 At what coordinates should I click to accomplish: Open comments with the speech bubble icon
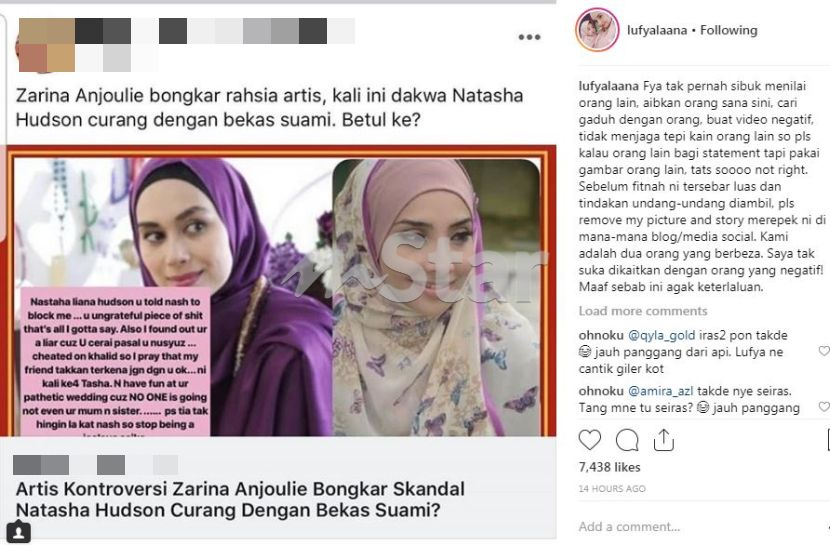tap(627, 440)
